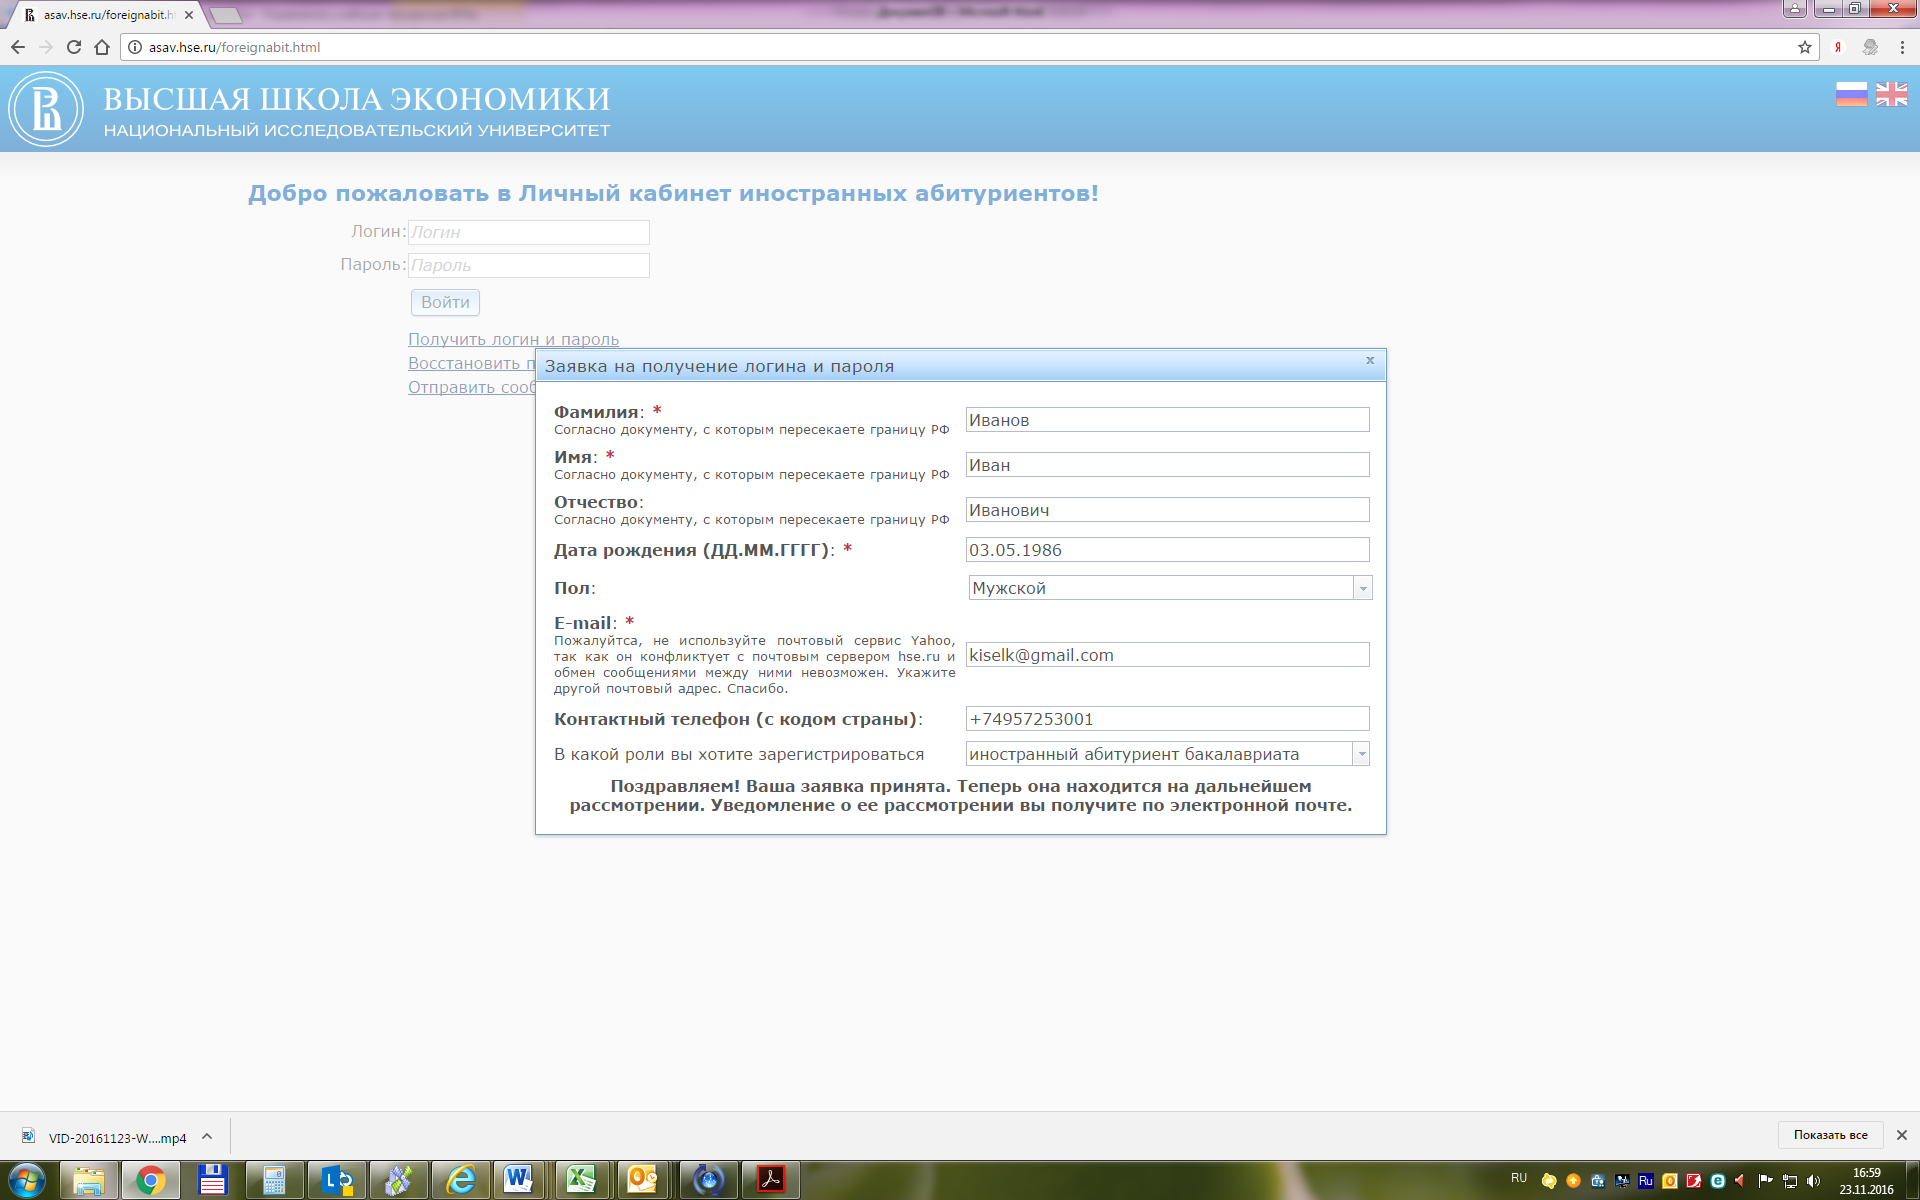Switch site language to Russian flag

1851,94
